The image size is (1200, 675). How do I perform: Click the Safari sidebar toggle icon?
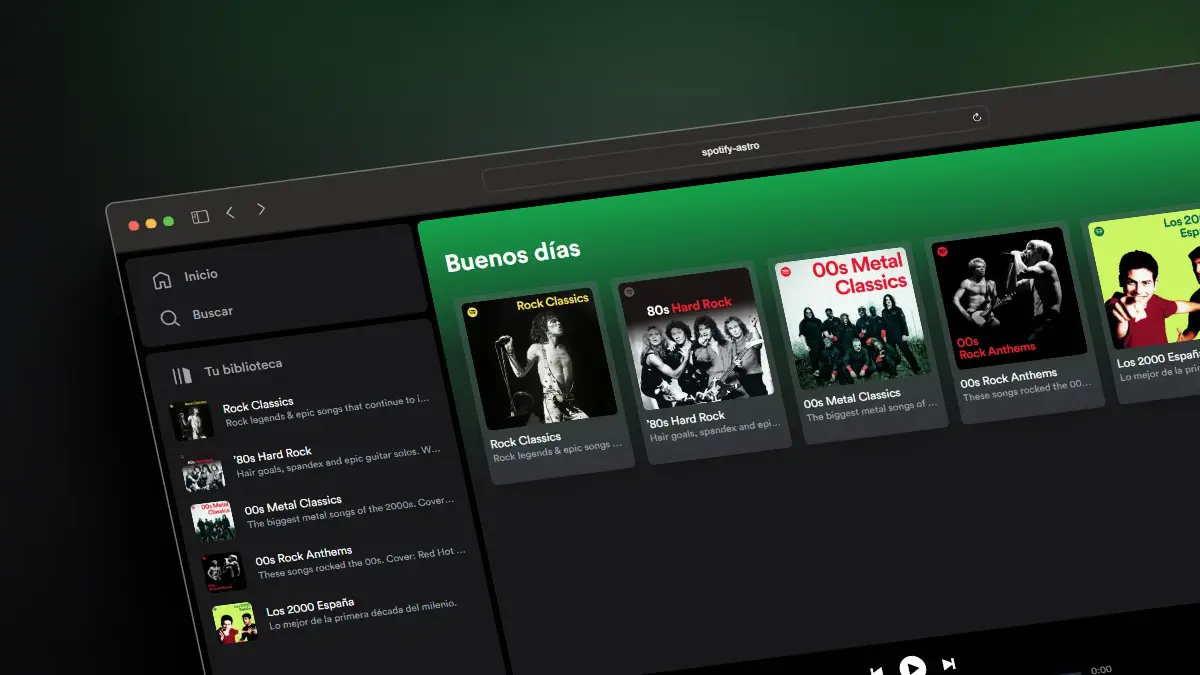(x=199, y=214)
